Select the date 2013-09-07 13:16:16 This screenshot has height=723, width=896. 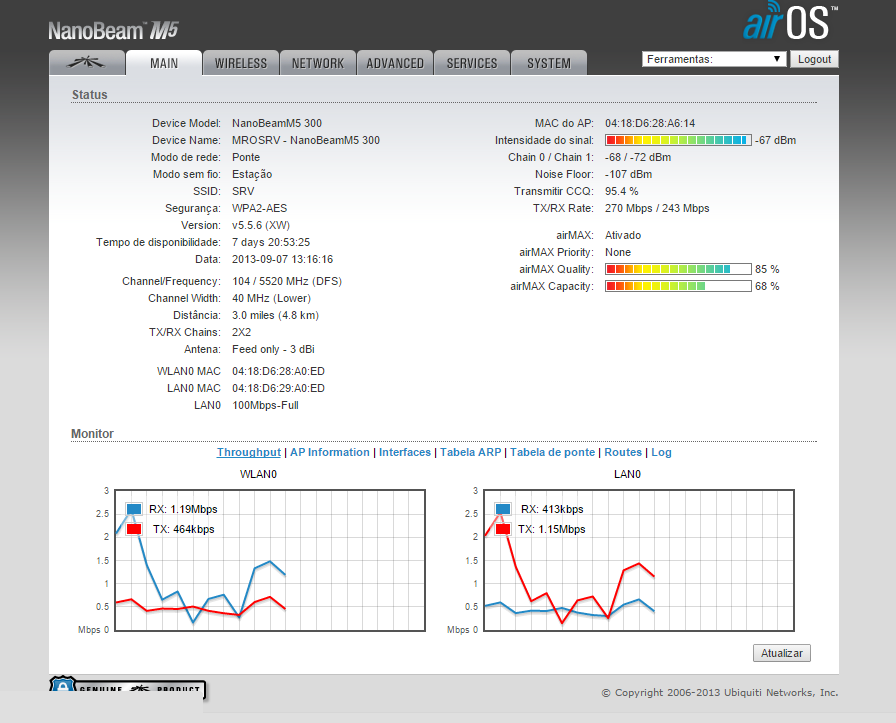[282, 259]
